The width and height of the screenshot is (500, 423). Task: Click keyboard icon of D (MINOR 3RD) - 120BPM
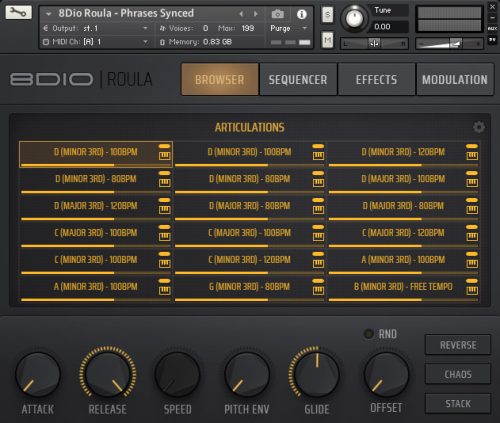pos(472,156)
